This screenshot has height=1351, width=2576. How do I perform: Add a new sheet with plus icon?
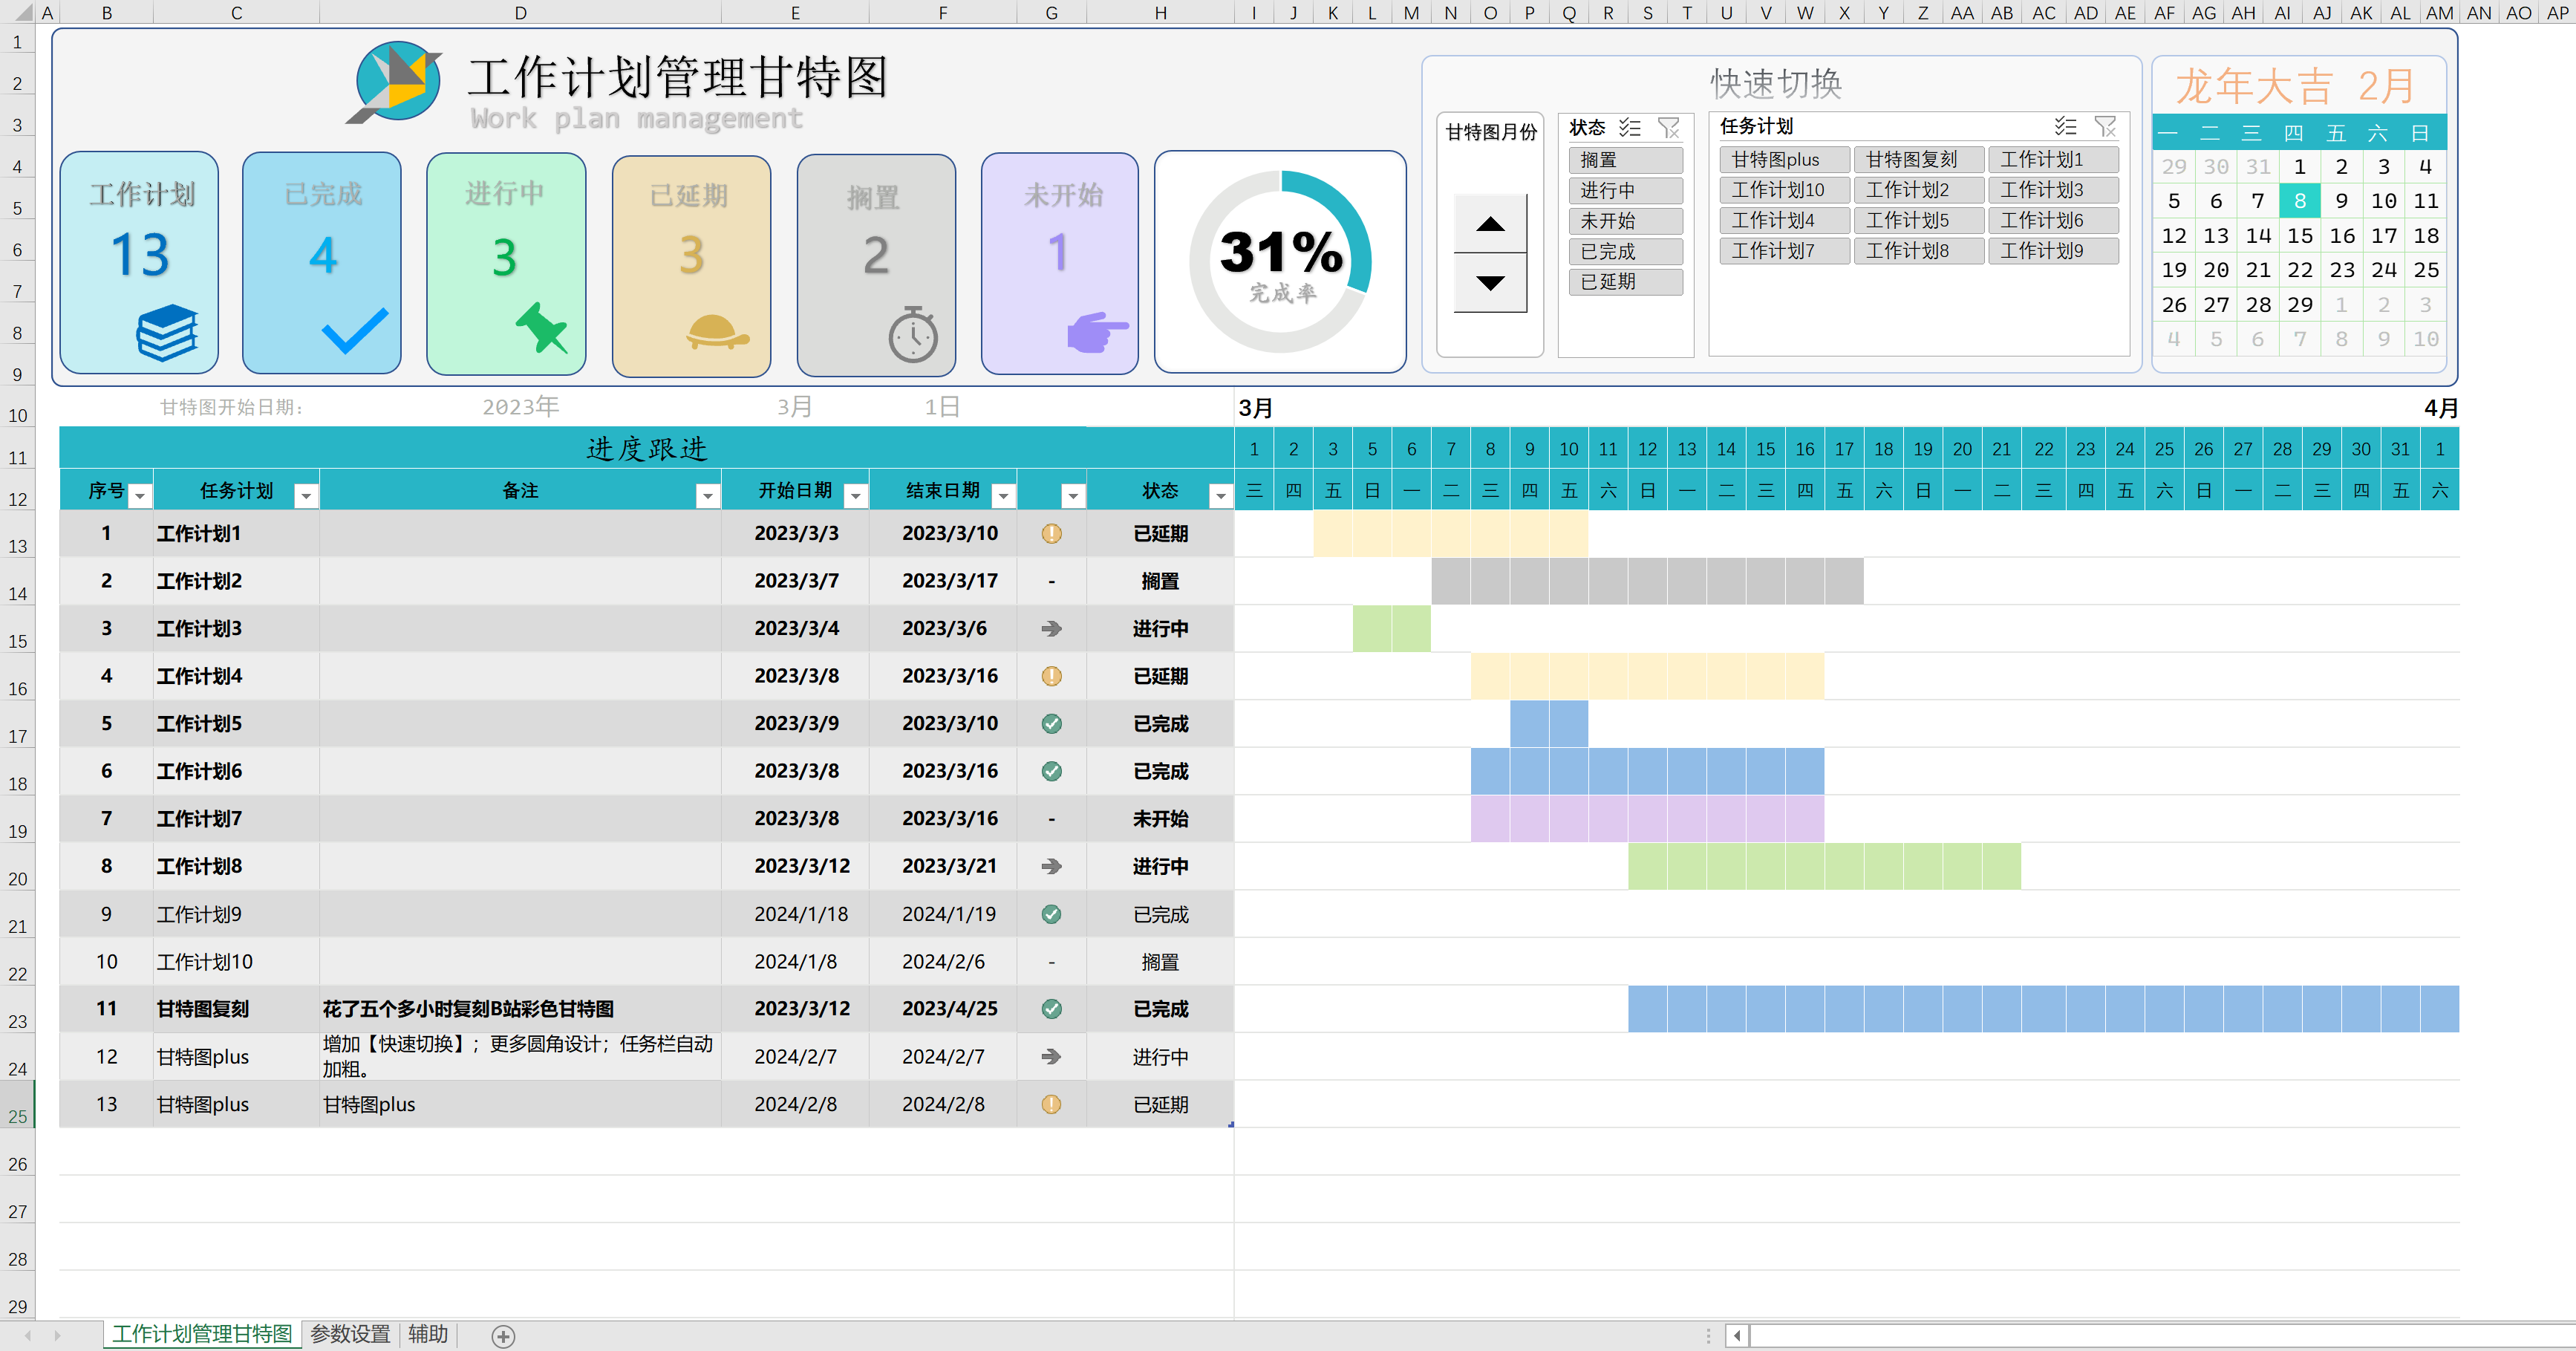click(x=503, y=1336)
